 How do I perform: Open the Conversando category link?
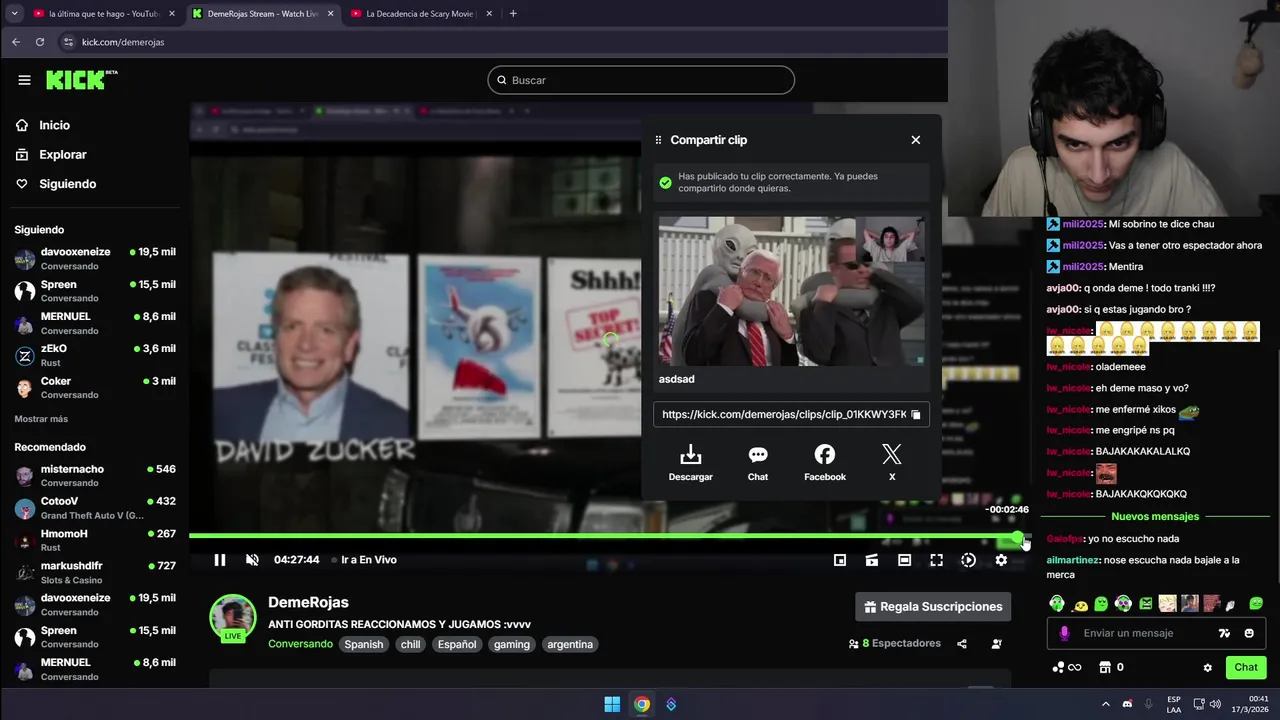300,644
